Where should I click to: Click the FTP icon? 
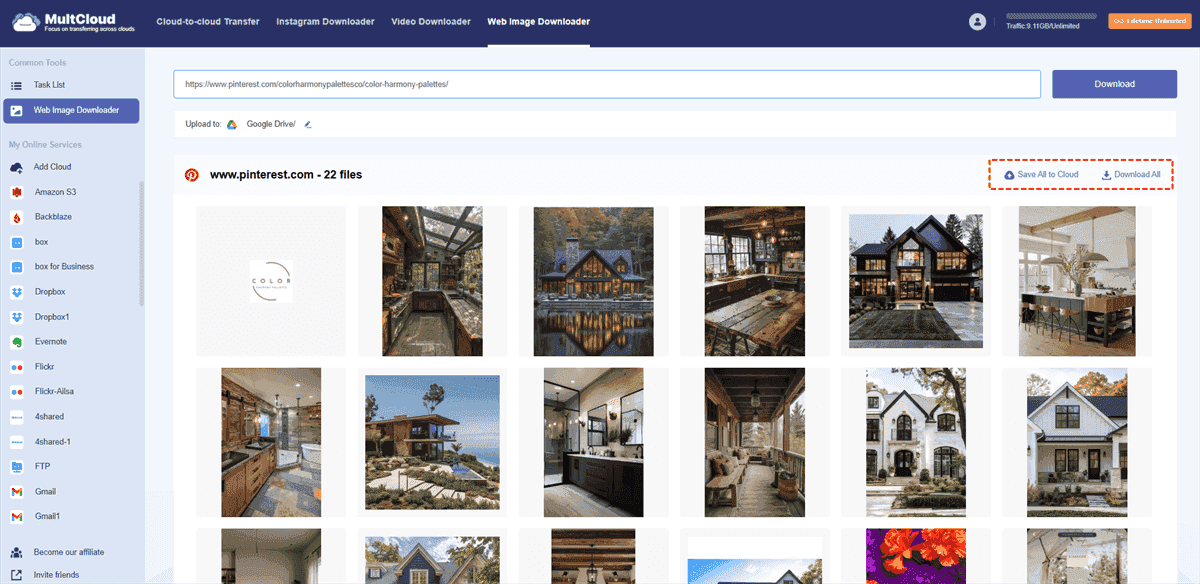click(x=17, y=467)
